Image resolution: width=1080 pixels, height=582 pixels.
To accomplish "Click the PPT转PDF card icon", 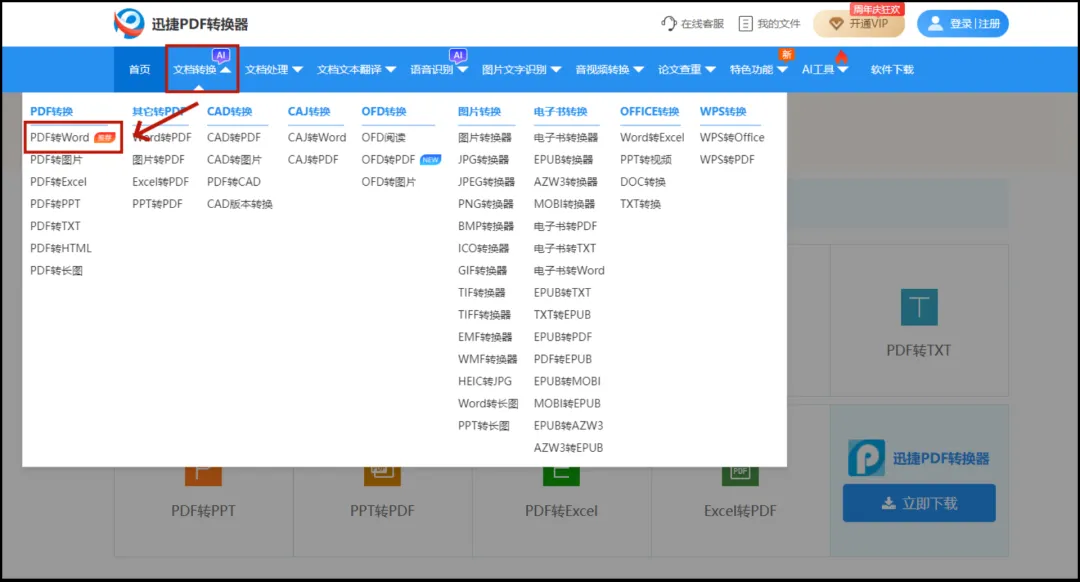I will (x=382, y=476).
